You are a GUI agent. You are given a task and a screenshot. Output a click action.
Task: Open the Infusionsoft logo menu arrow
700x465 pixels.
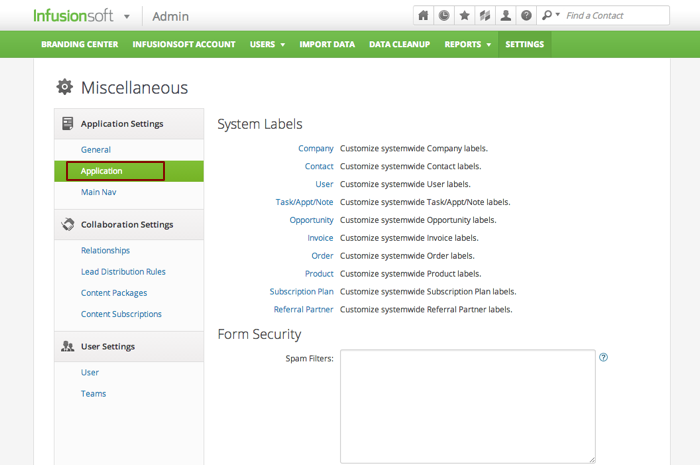(127, 17)
